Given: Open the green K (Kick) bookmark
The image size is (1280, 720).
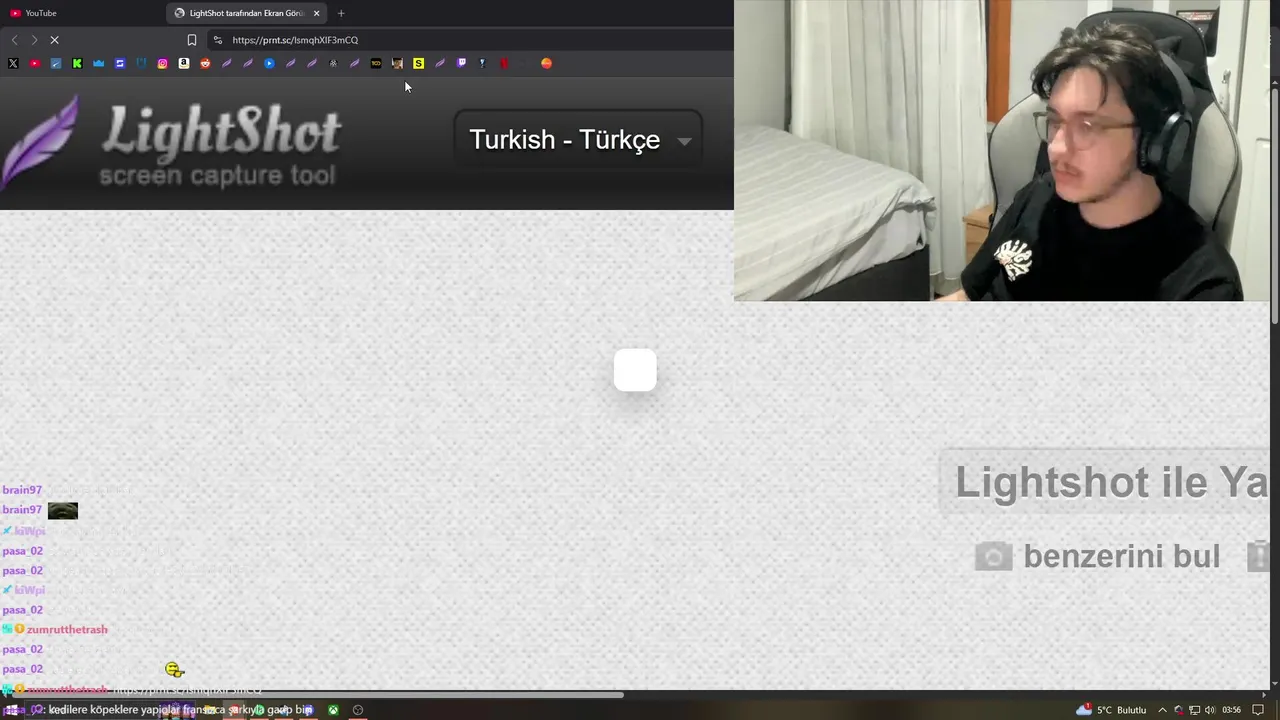Looking at the screenshot, I should coord(77,63).
